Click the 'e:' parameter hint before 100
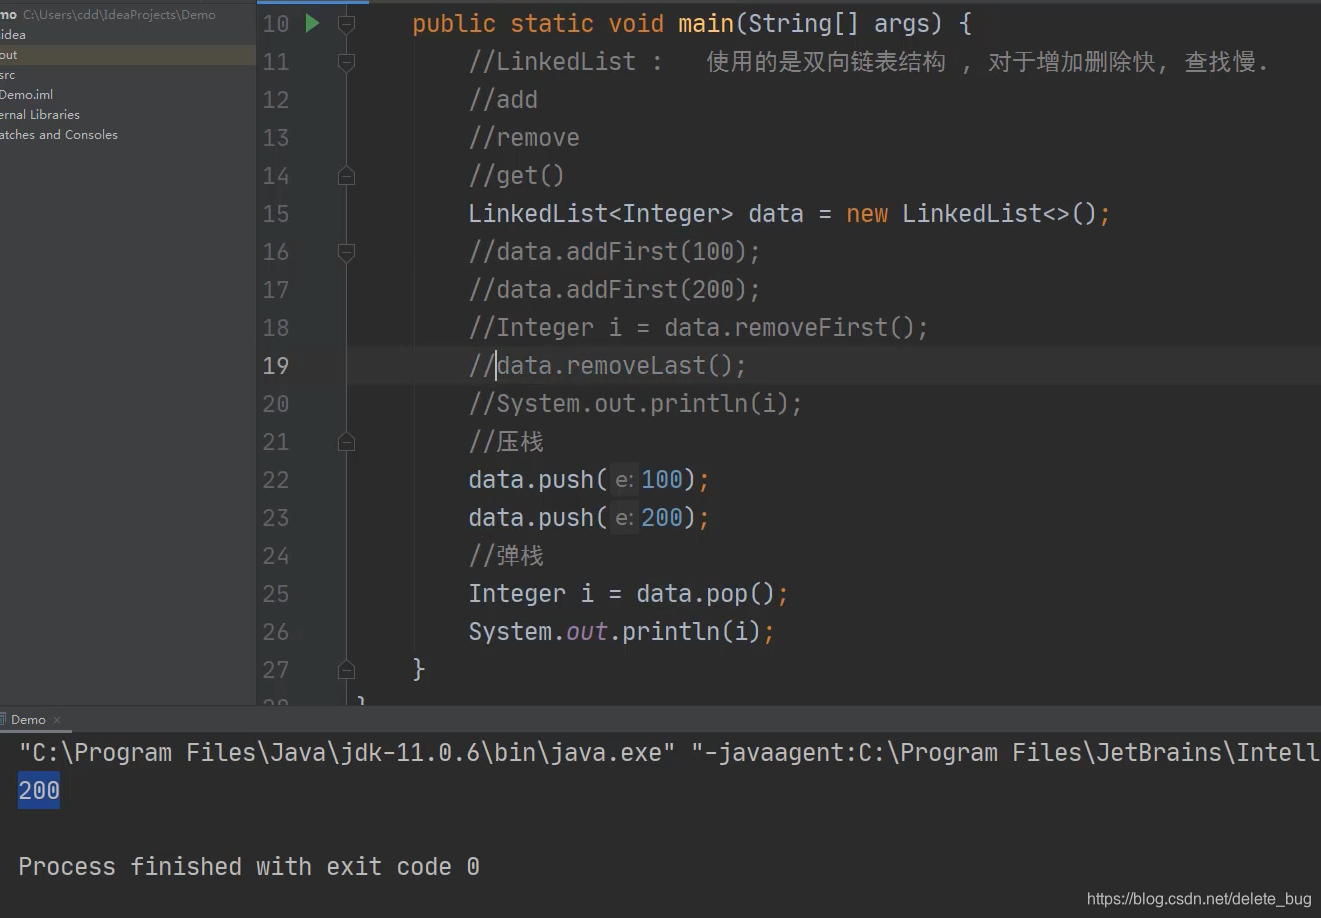Image resolution: width=1321 pixels, height=918 pixels. coord(624,480)
